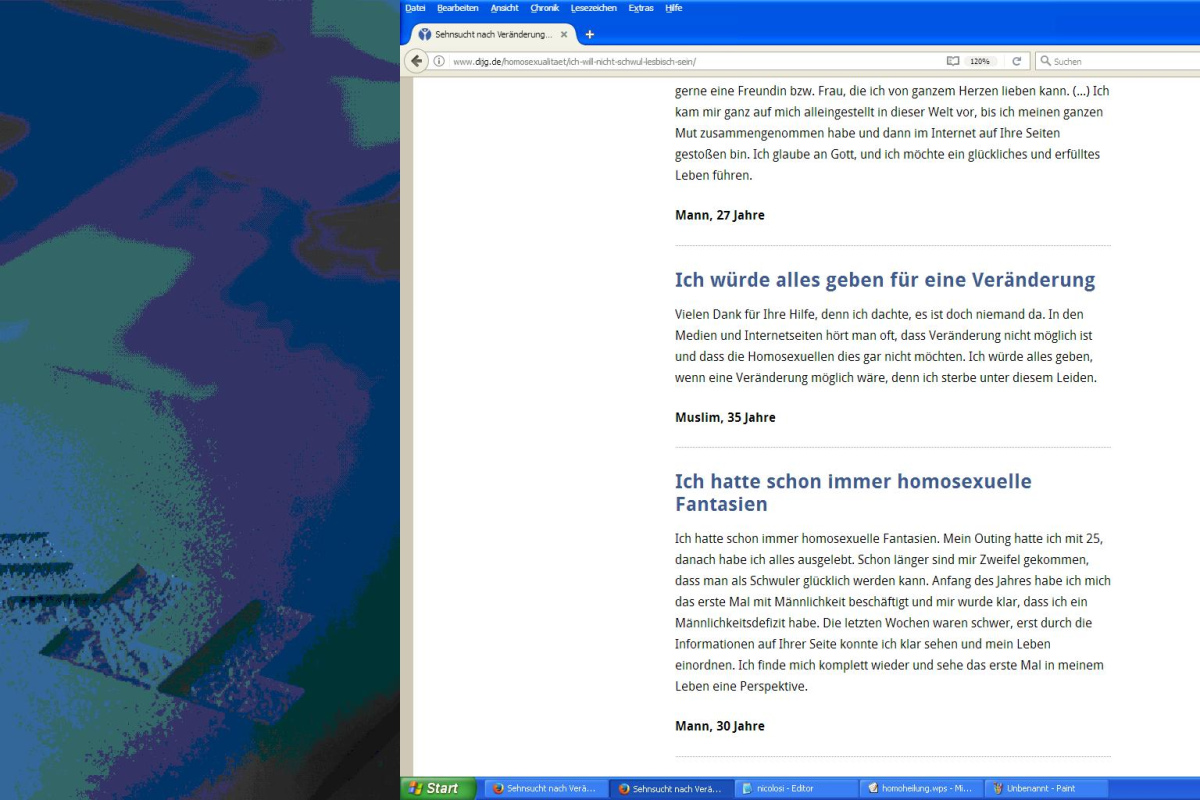Click the search magnifier icon
Screen dimensions: 1200x800
pyautogui.click(x=1046, y=61)
